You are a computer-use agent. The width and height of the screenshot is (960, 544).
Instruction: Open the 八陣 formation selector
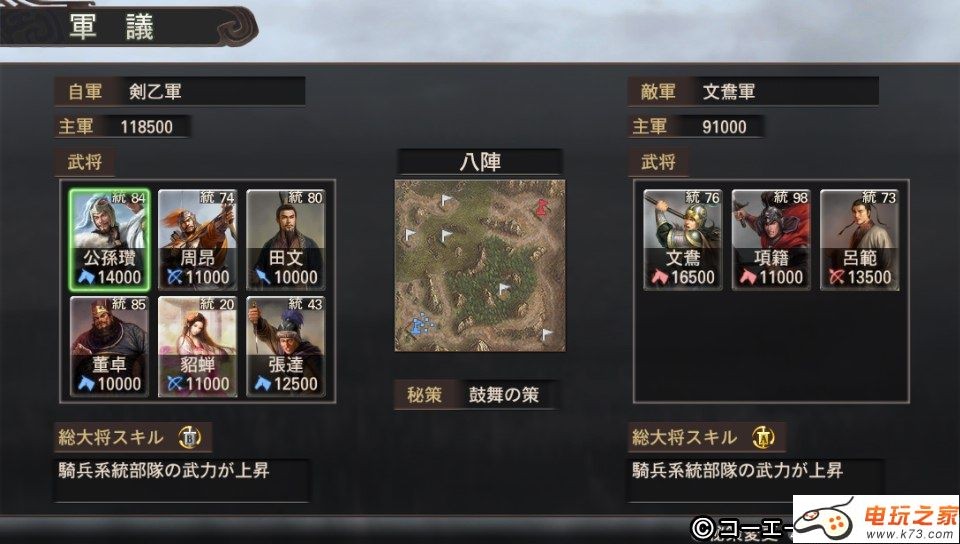(480, 162)
